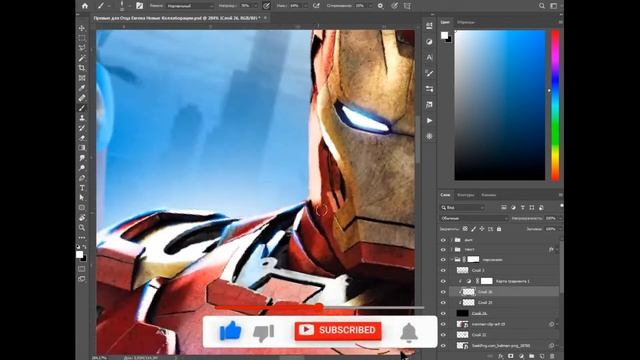This screenshot has width=640, height=360.
Task: Switch to the Color (Цвет) tab
Action: 445,22
